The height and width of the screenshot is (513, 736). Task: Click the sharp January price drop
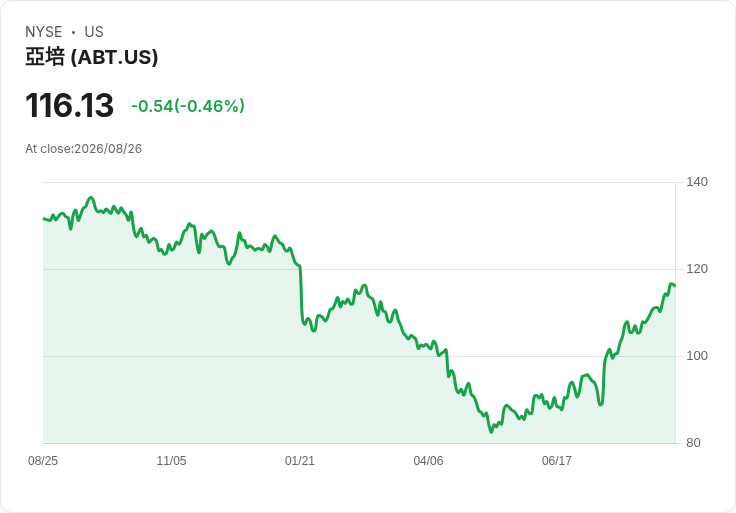(301, 294)
